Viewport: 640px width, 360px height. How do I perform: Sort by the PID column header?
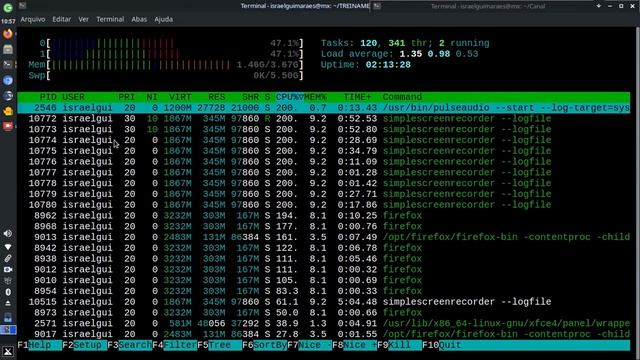48,97
